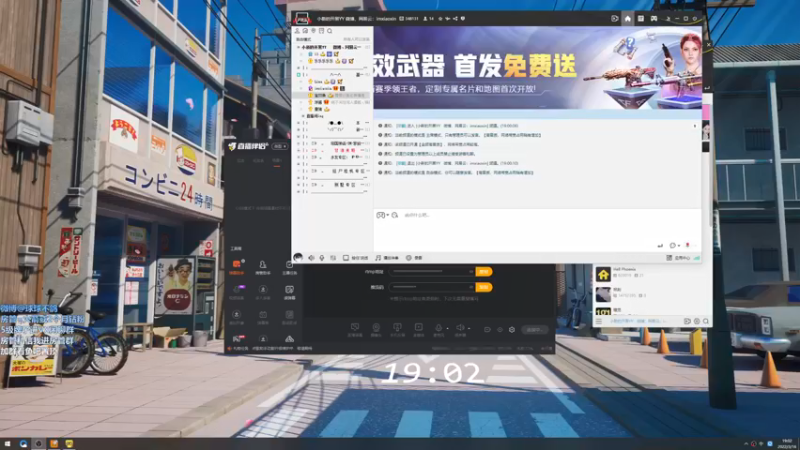The width and height of the screenshot is (800, 450).
Task: Close the banner ad with X button
Action: click(708, 45)
